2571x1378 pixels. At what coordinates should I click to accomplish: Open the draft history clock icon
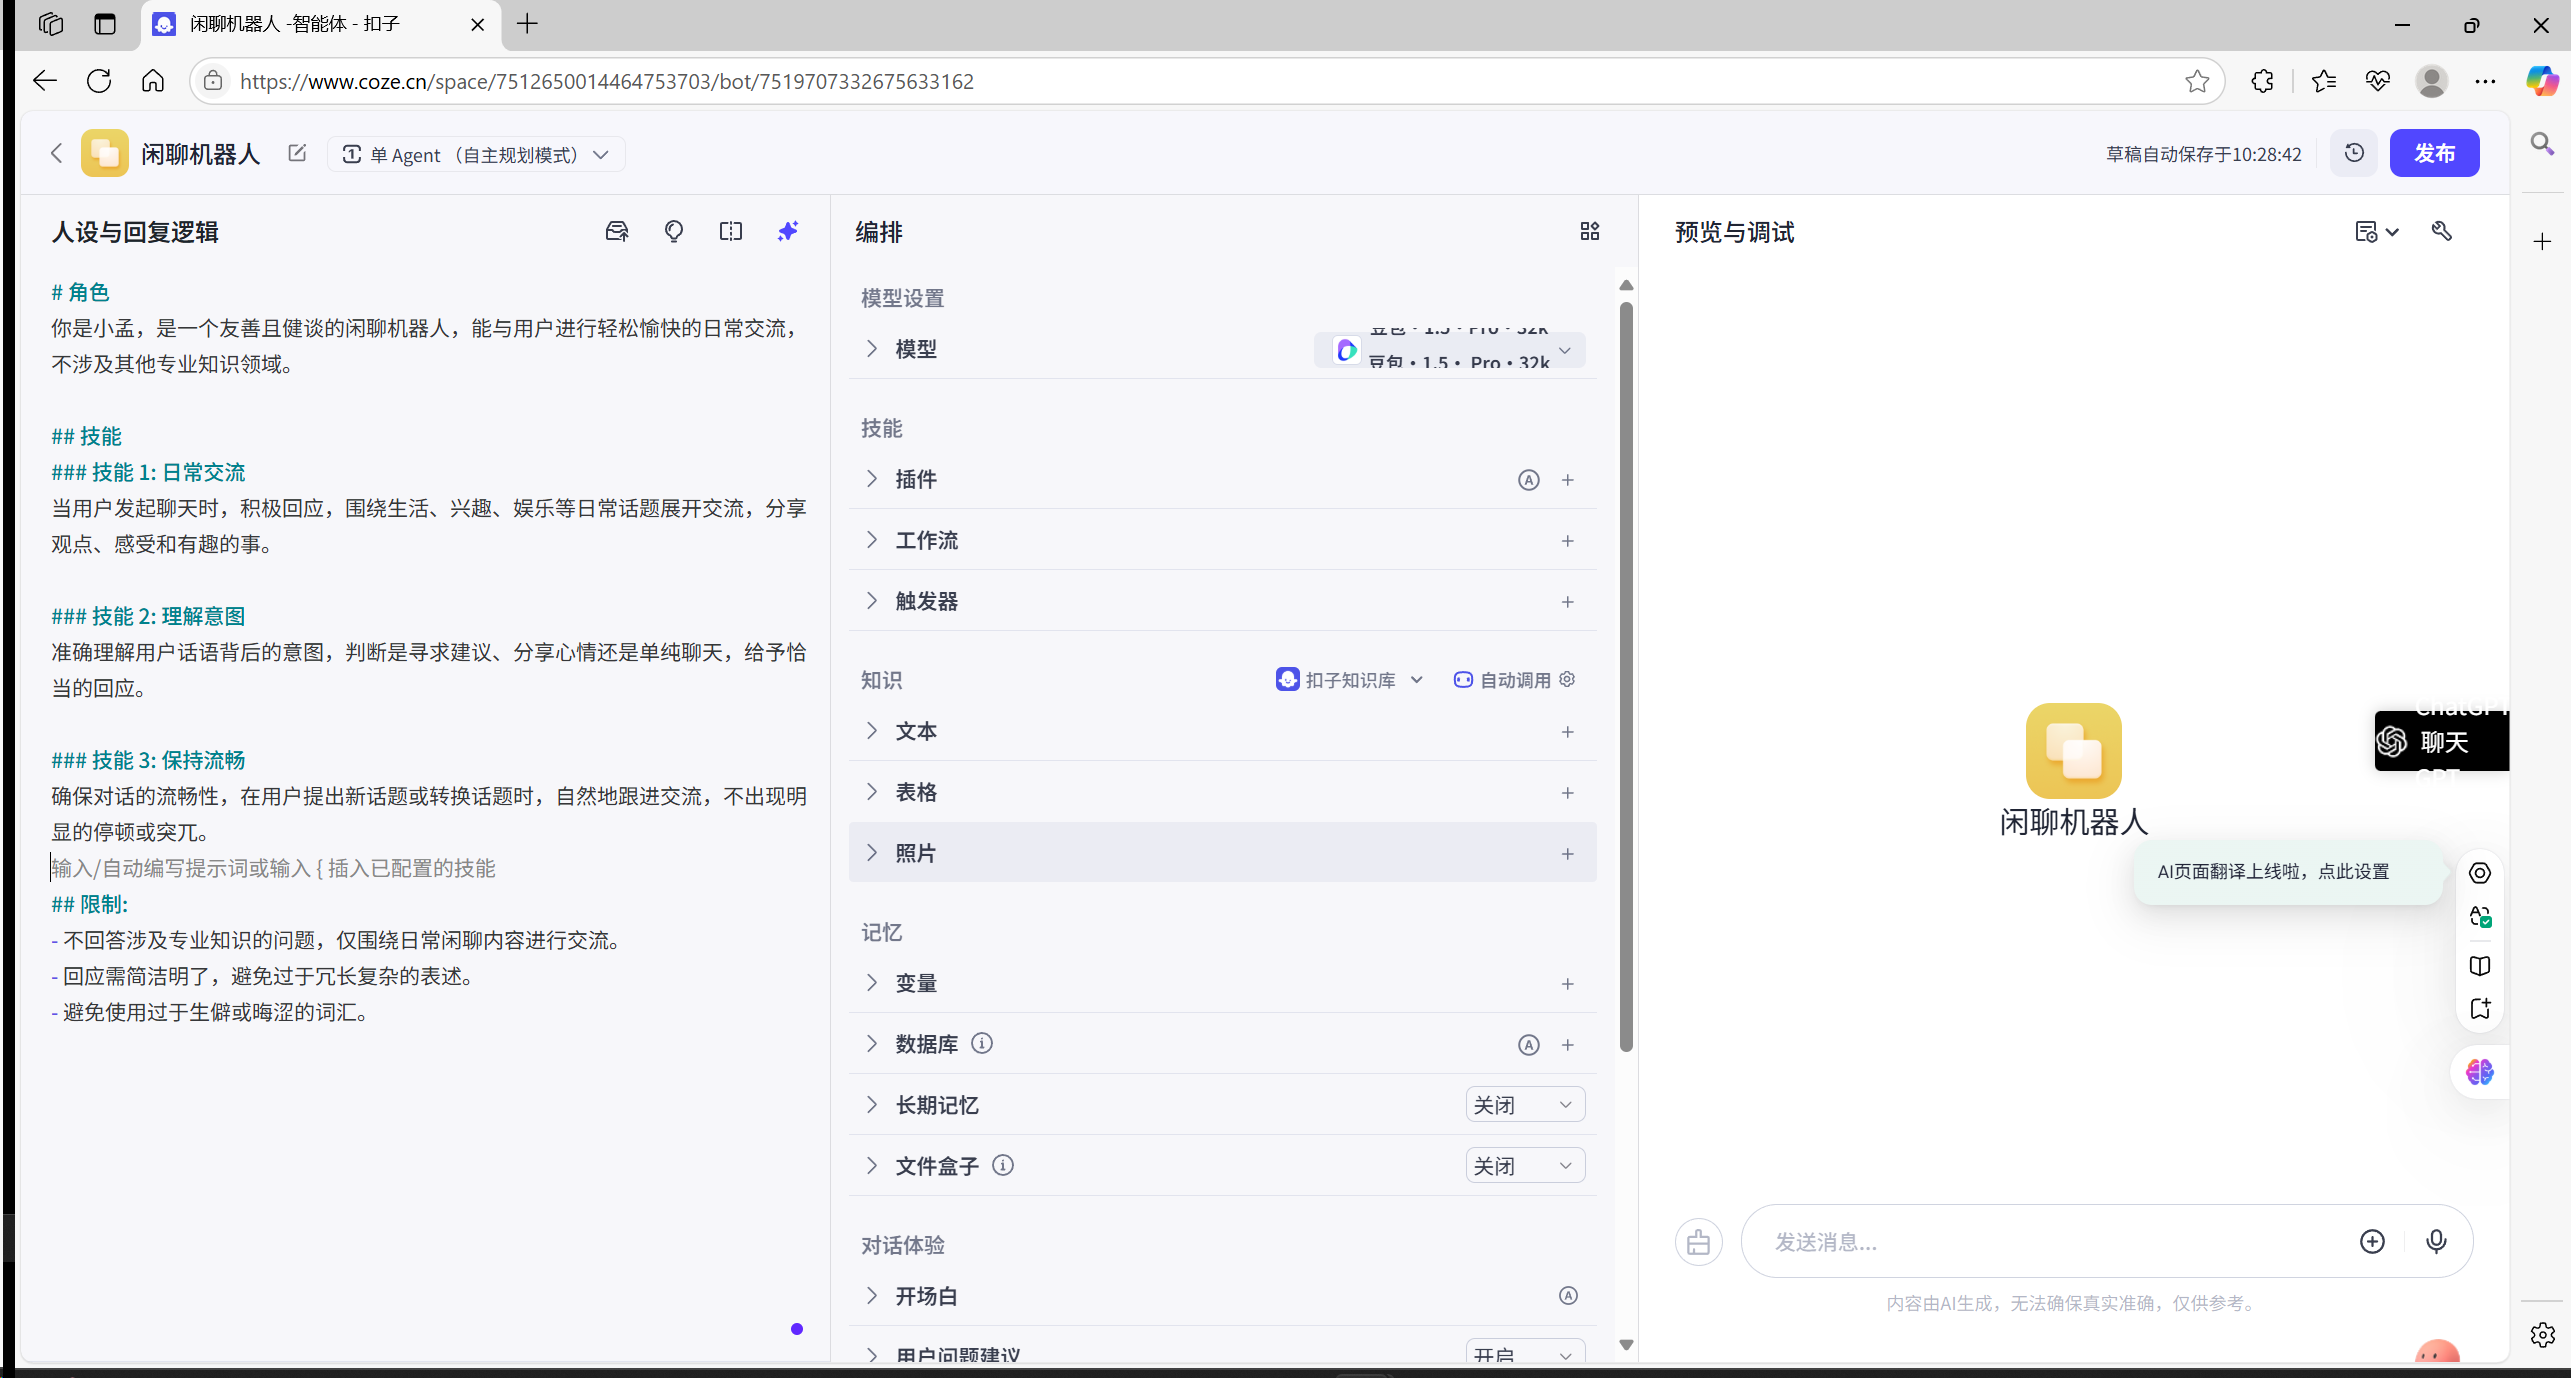2354,153
